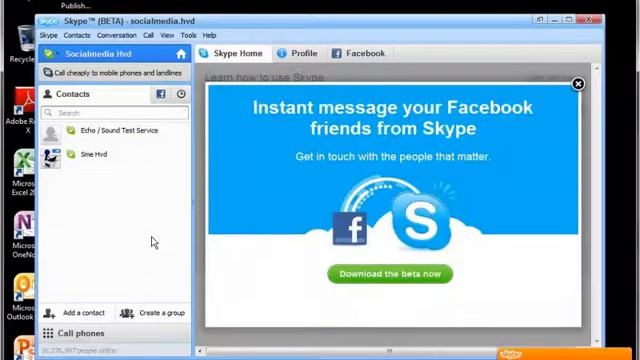This screenshot has height=360, width=640.
Task: Click Sme Hvd's green status icon
Action: (71, 154)
